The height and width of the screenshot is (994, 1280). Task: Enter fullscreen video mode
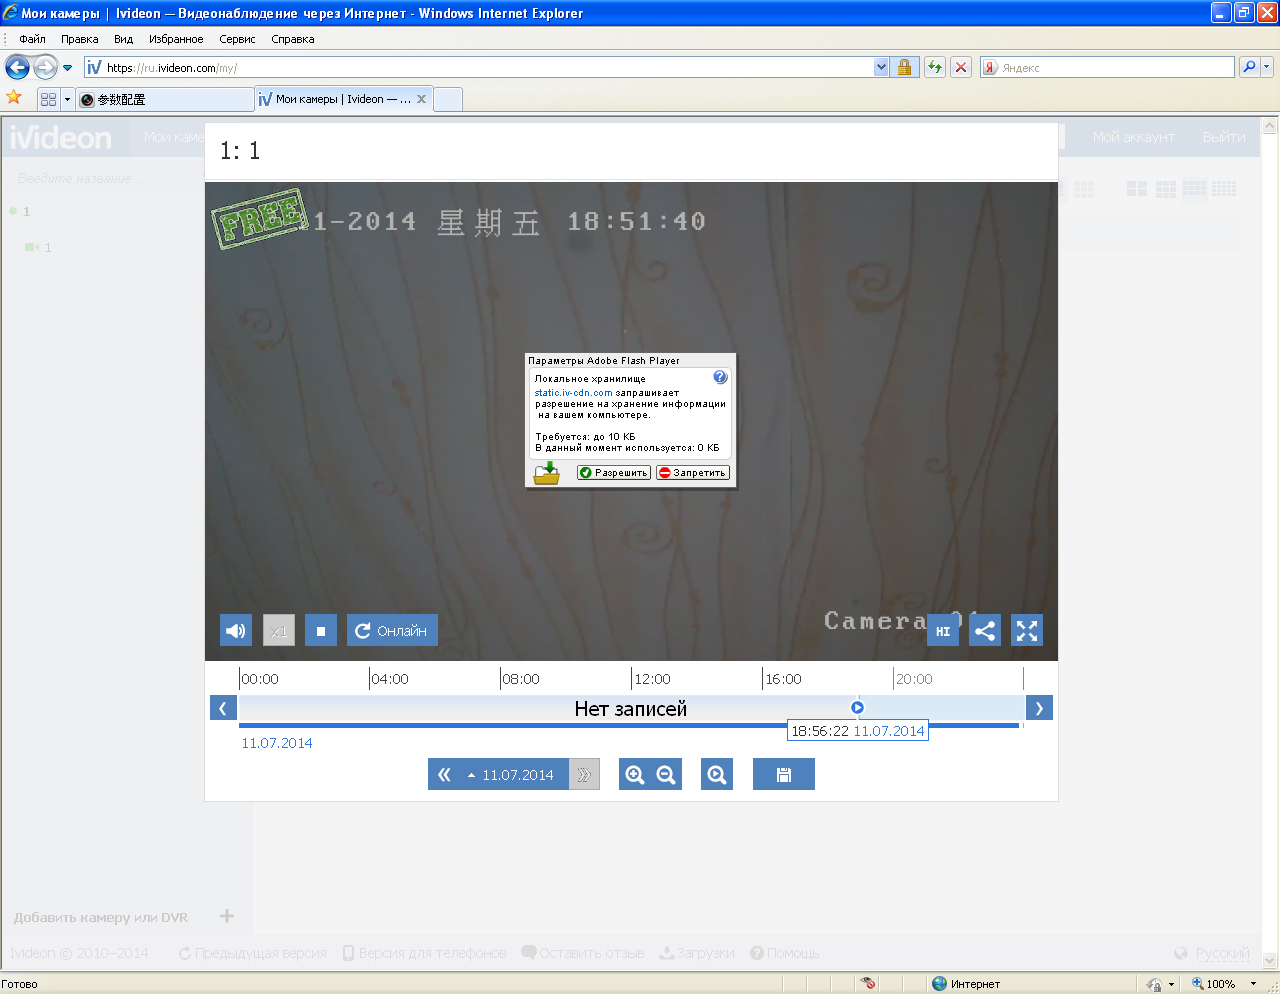tap(1027, 631)
